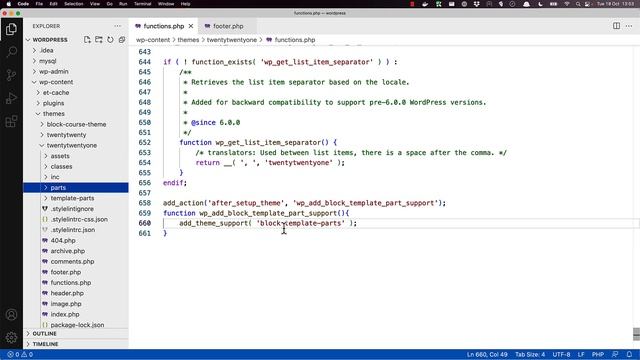Open errors and warnings status indicator
640x360 pixels.
pyautogui.click(x=20, y=354)
